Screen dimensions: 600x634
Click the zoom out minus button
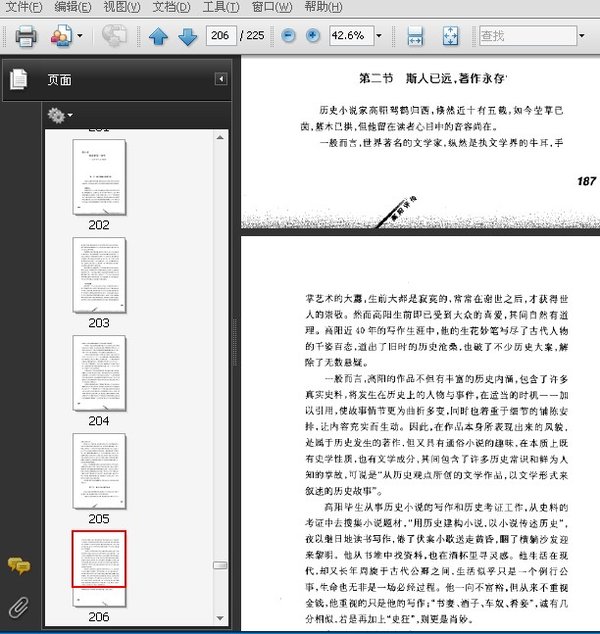point(288,36)
